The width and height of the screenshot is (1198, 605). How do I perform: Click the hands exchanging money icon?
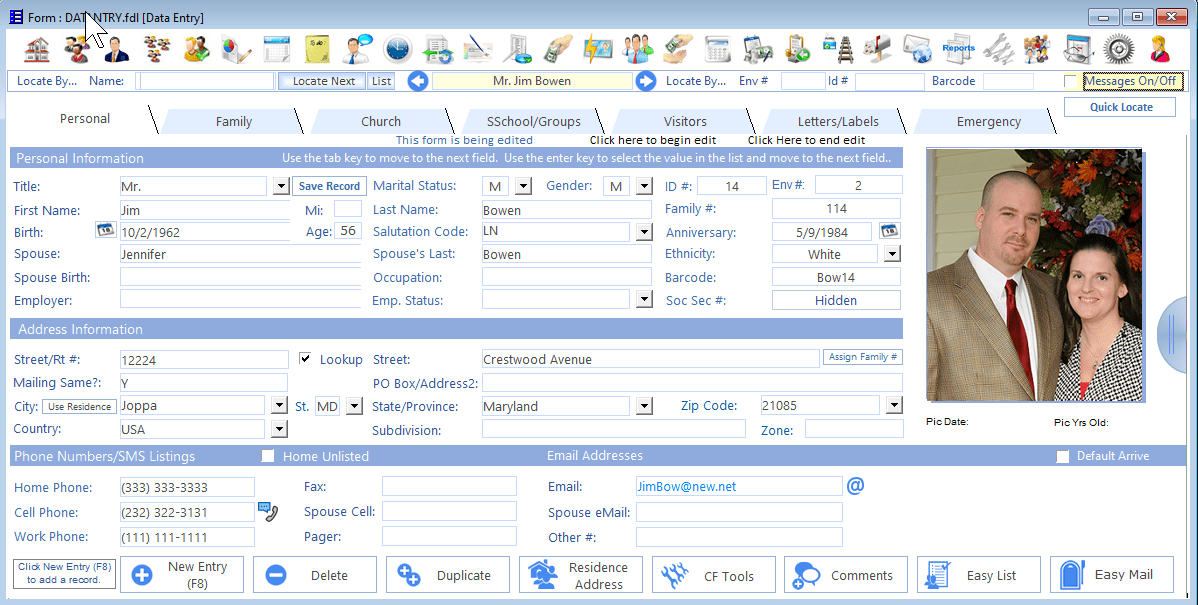tap(678, 50)
